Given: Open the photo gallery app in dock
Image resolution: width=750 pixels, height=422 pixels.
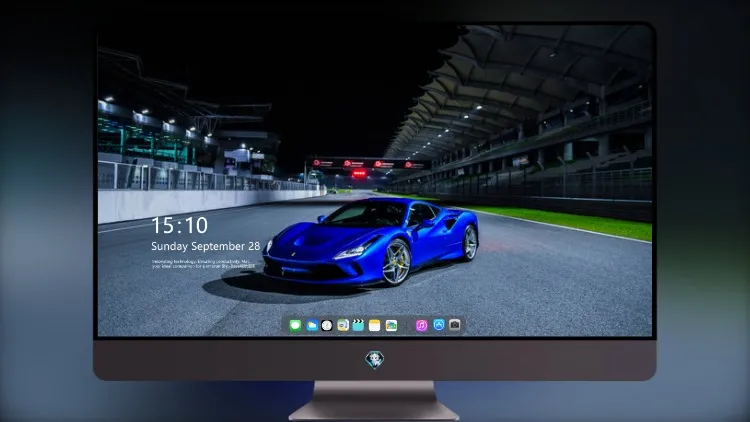Looking at the screenshot, I should pyautogui.click(x=391, y=326).
